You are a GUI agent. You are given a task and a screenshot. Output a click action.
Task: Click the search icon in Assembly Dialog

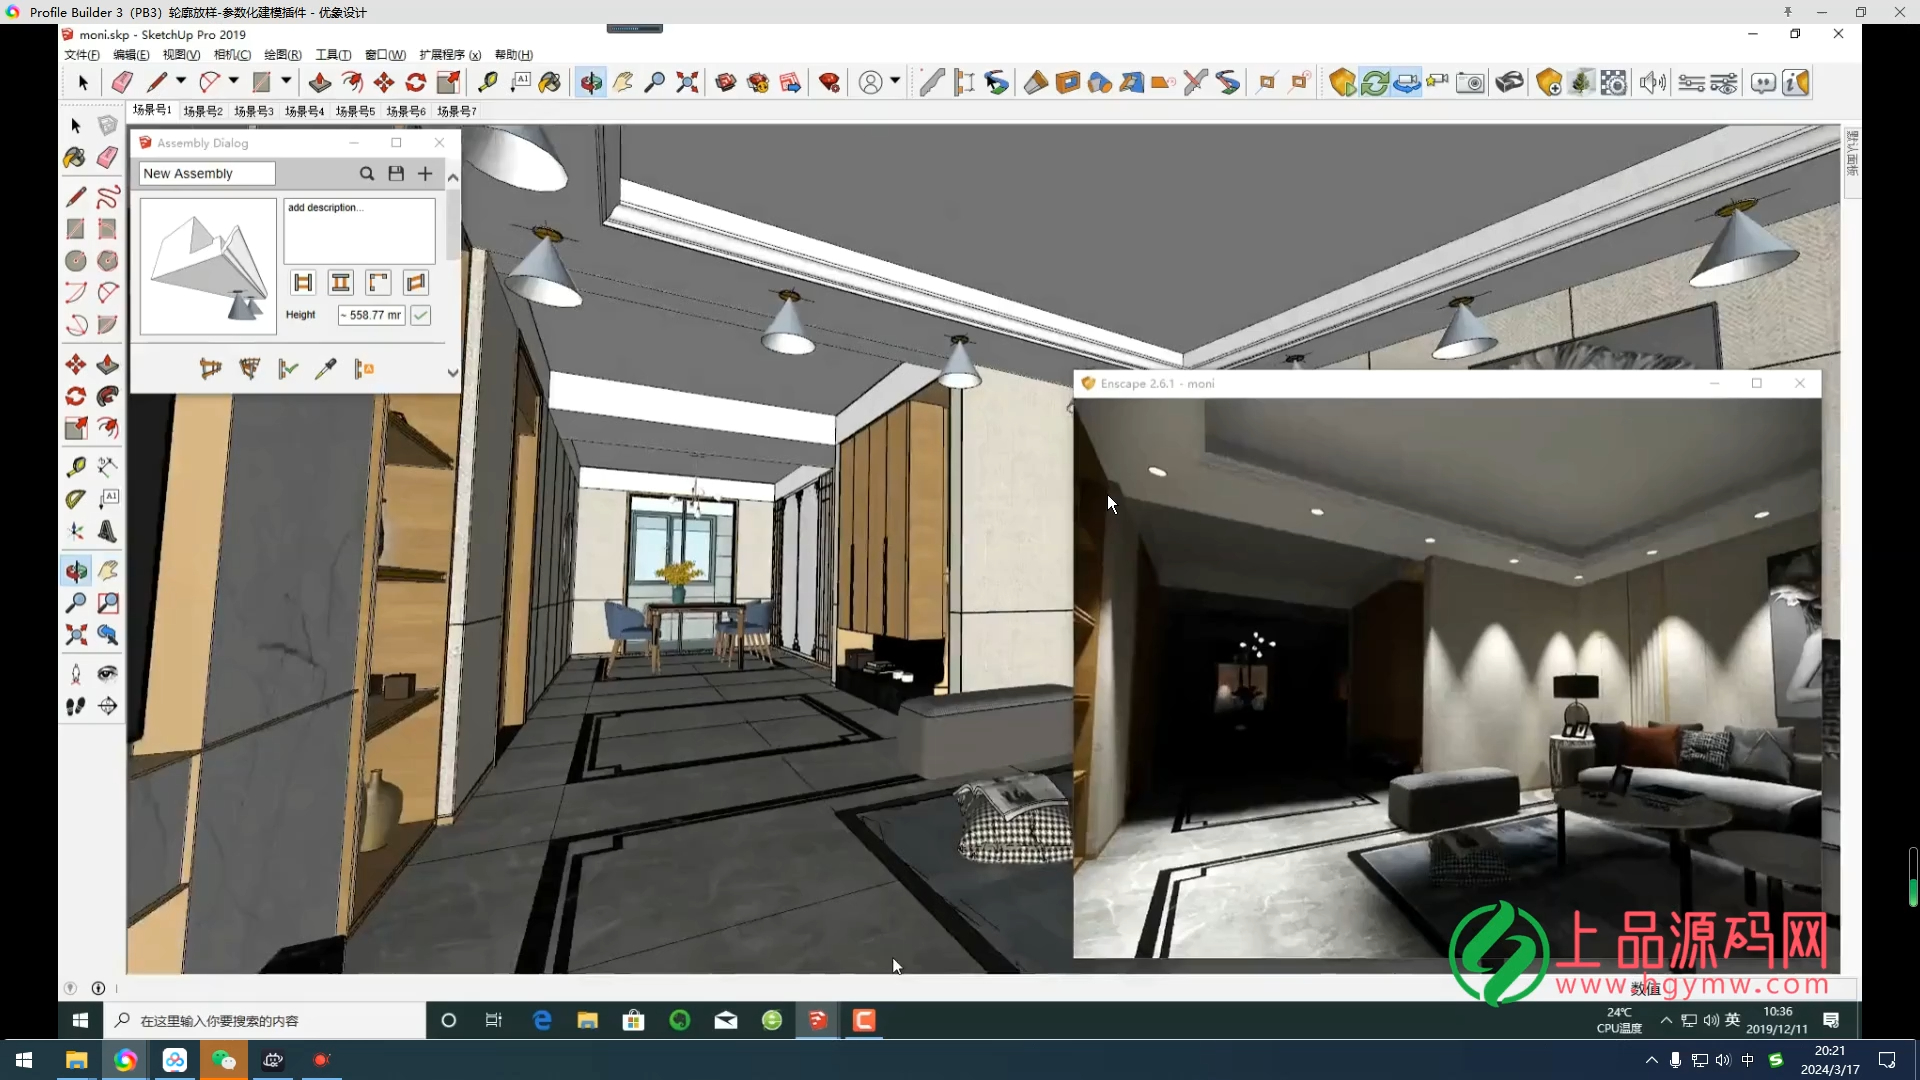367,173
